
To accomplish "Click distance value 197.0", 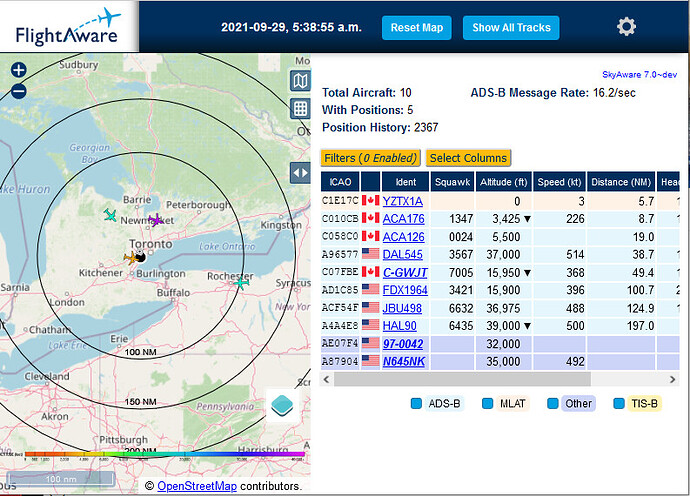I will [640, 326].
